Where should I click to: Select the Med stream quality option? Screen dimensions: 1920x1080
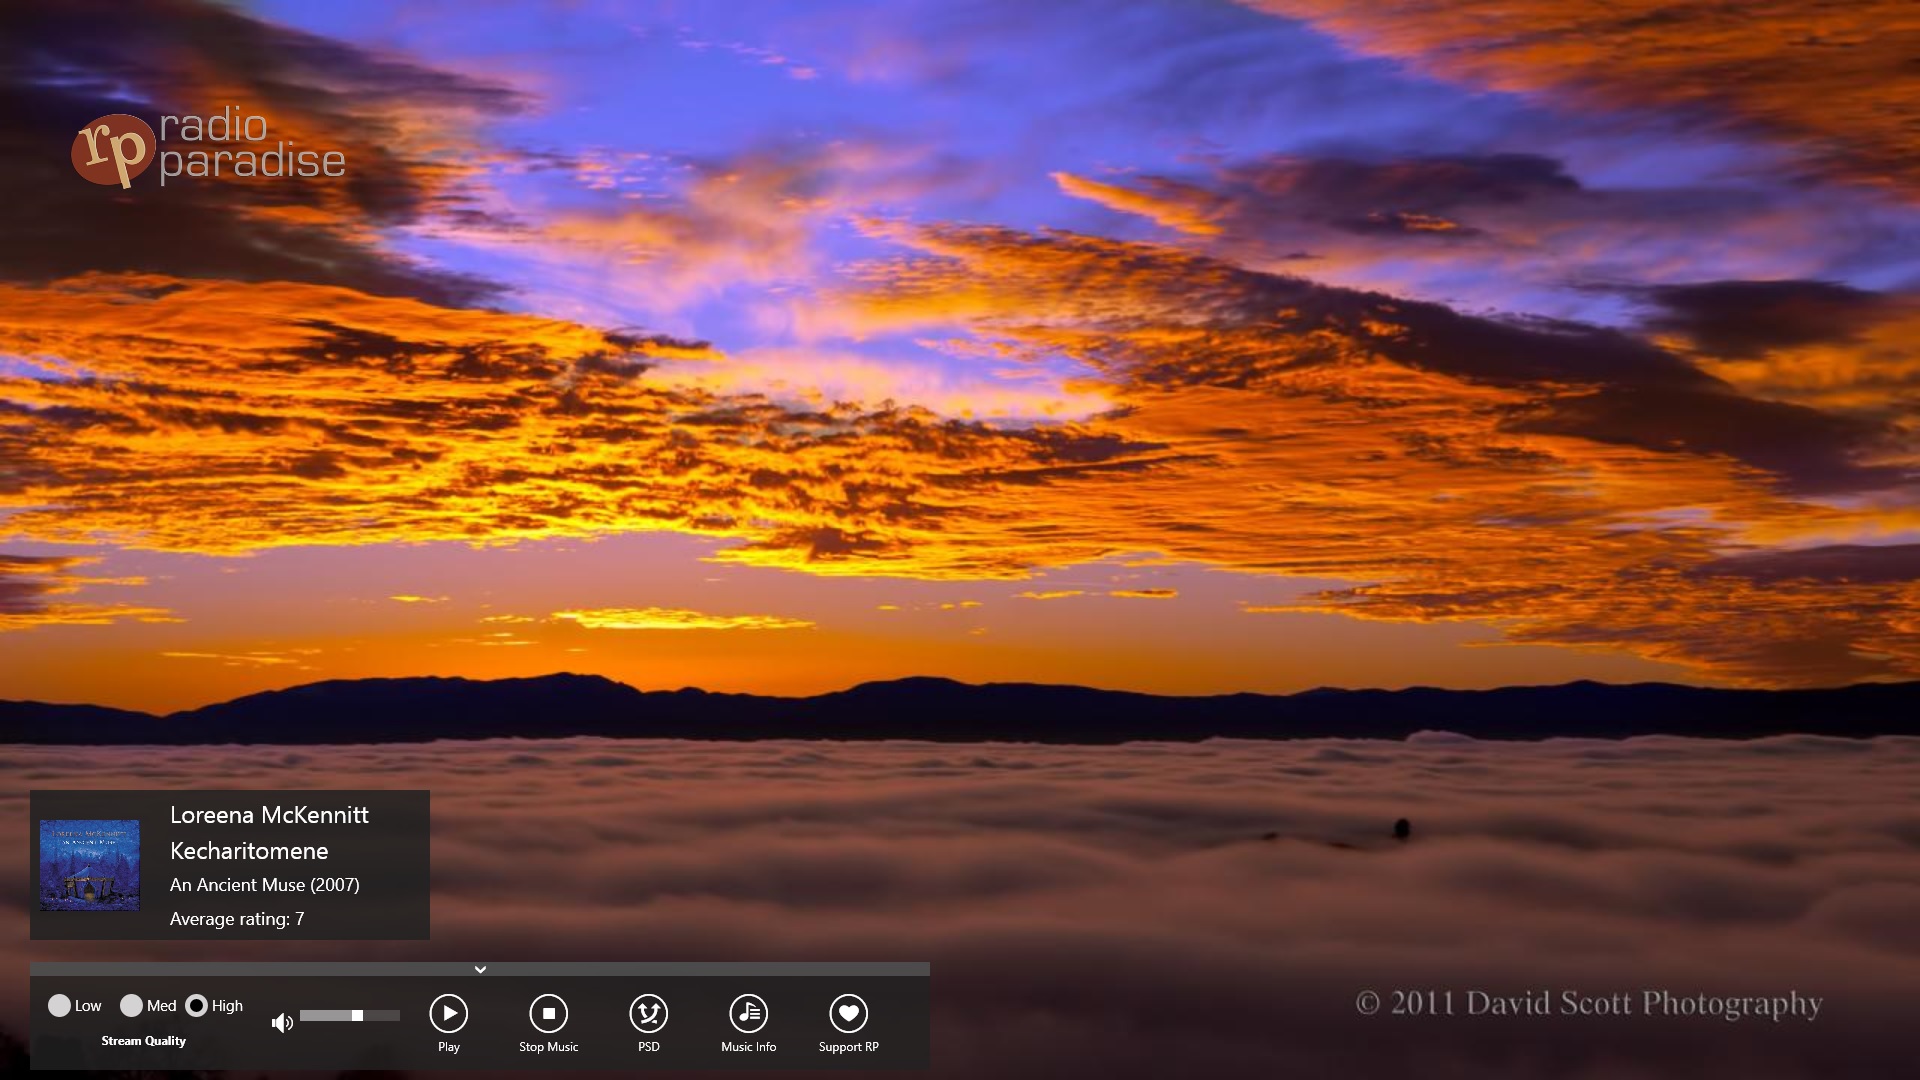130,1006
